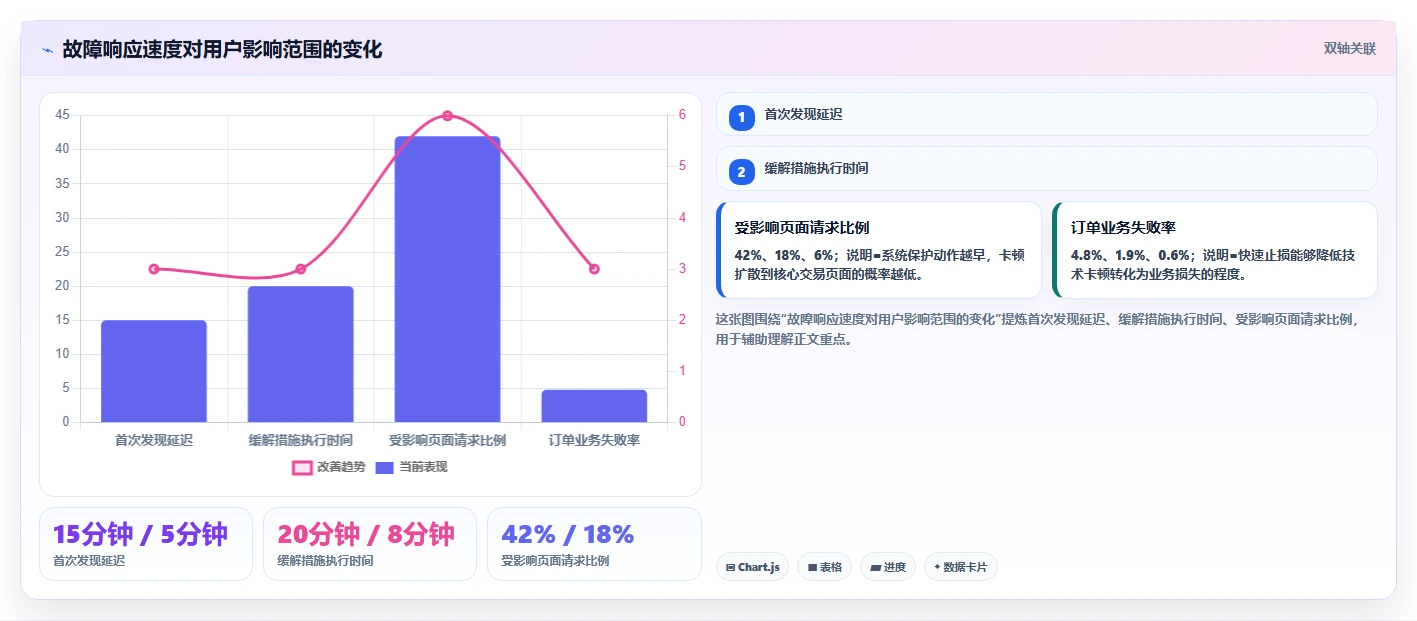Open the 受影响页面请求比例 info card
Image resolution: width=1417 pixels, height=621 pixels.
pos(879,250)
